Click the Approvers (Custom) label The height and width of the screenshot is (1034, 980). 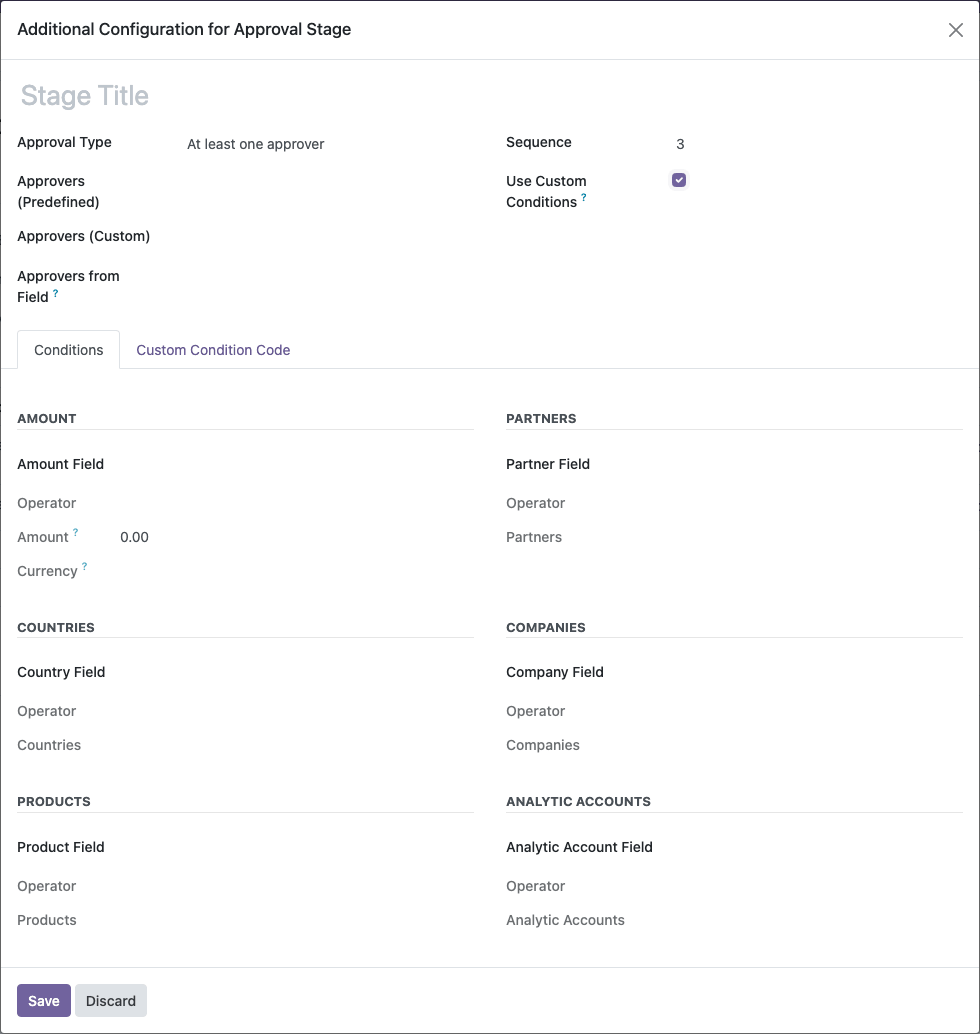coord(84,236)
